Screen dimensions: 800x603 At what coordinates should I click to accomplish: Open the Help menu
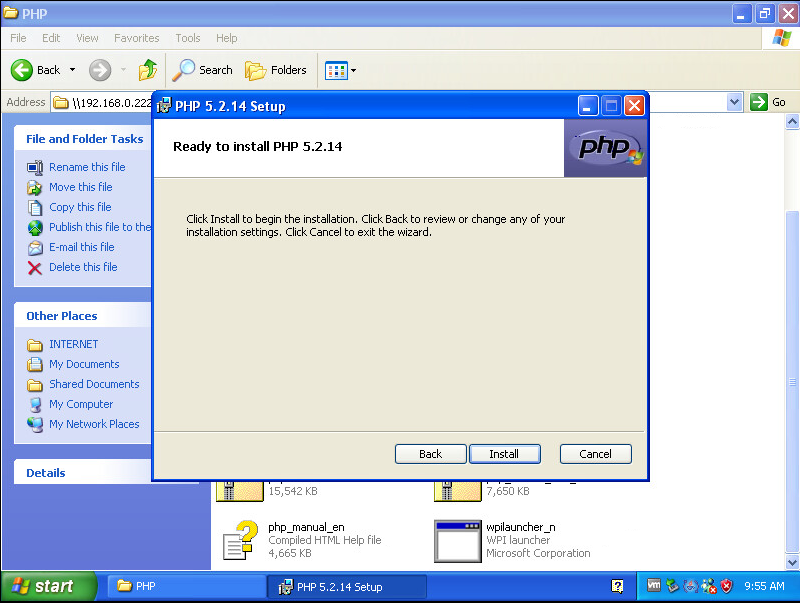227,38
